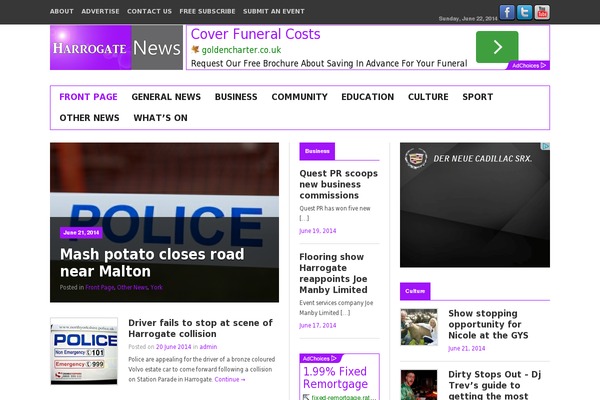Click the Harrogate News logo
Screen dimensions: 600x400
tap(116, 47)
